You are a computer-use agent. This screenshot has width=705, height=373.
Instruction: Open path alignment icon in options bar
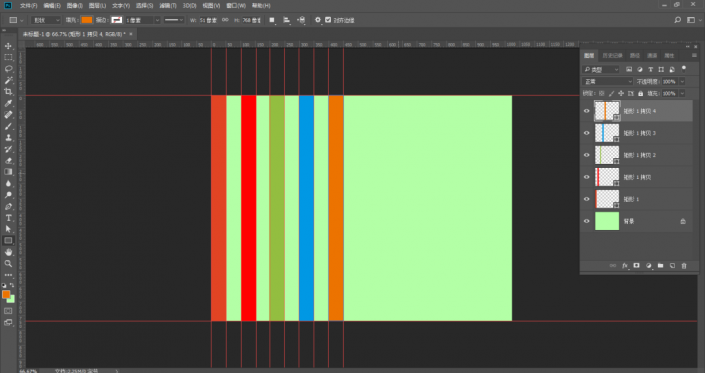pyautogui.click(x=286, y=20)
